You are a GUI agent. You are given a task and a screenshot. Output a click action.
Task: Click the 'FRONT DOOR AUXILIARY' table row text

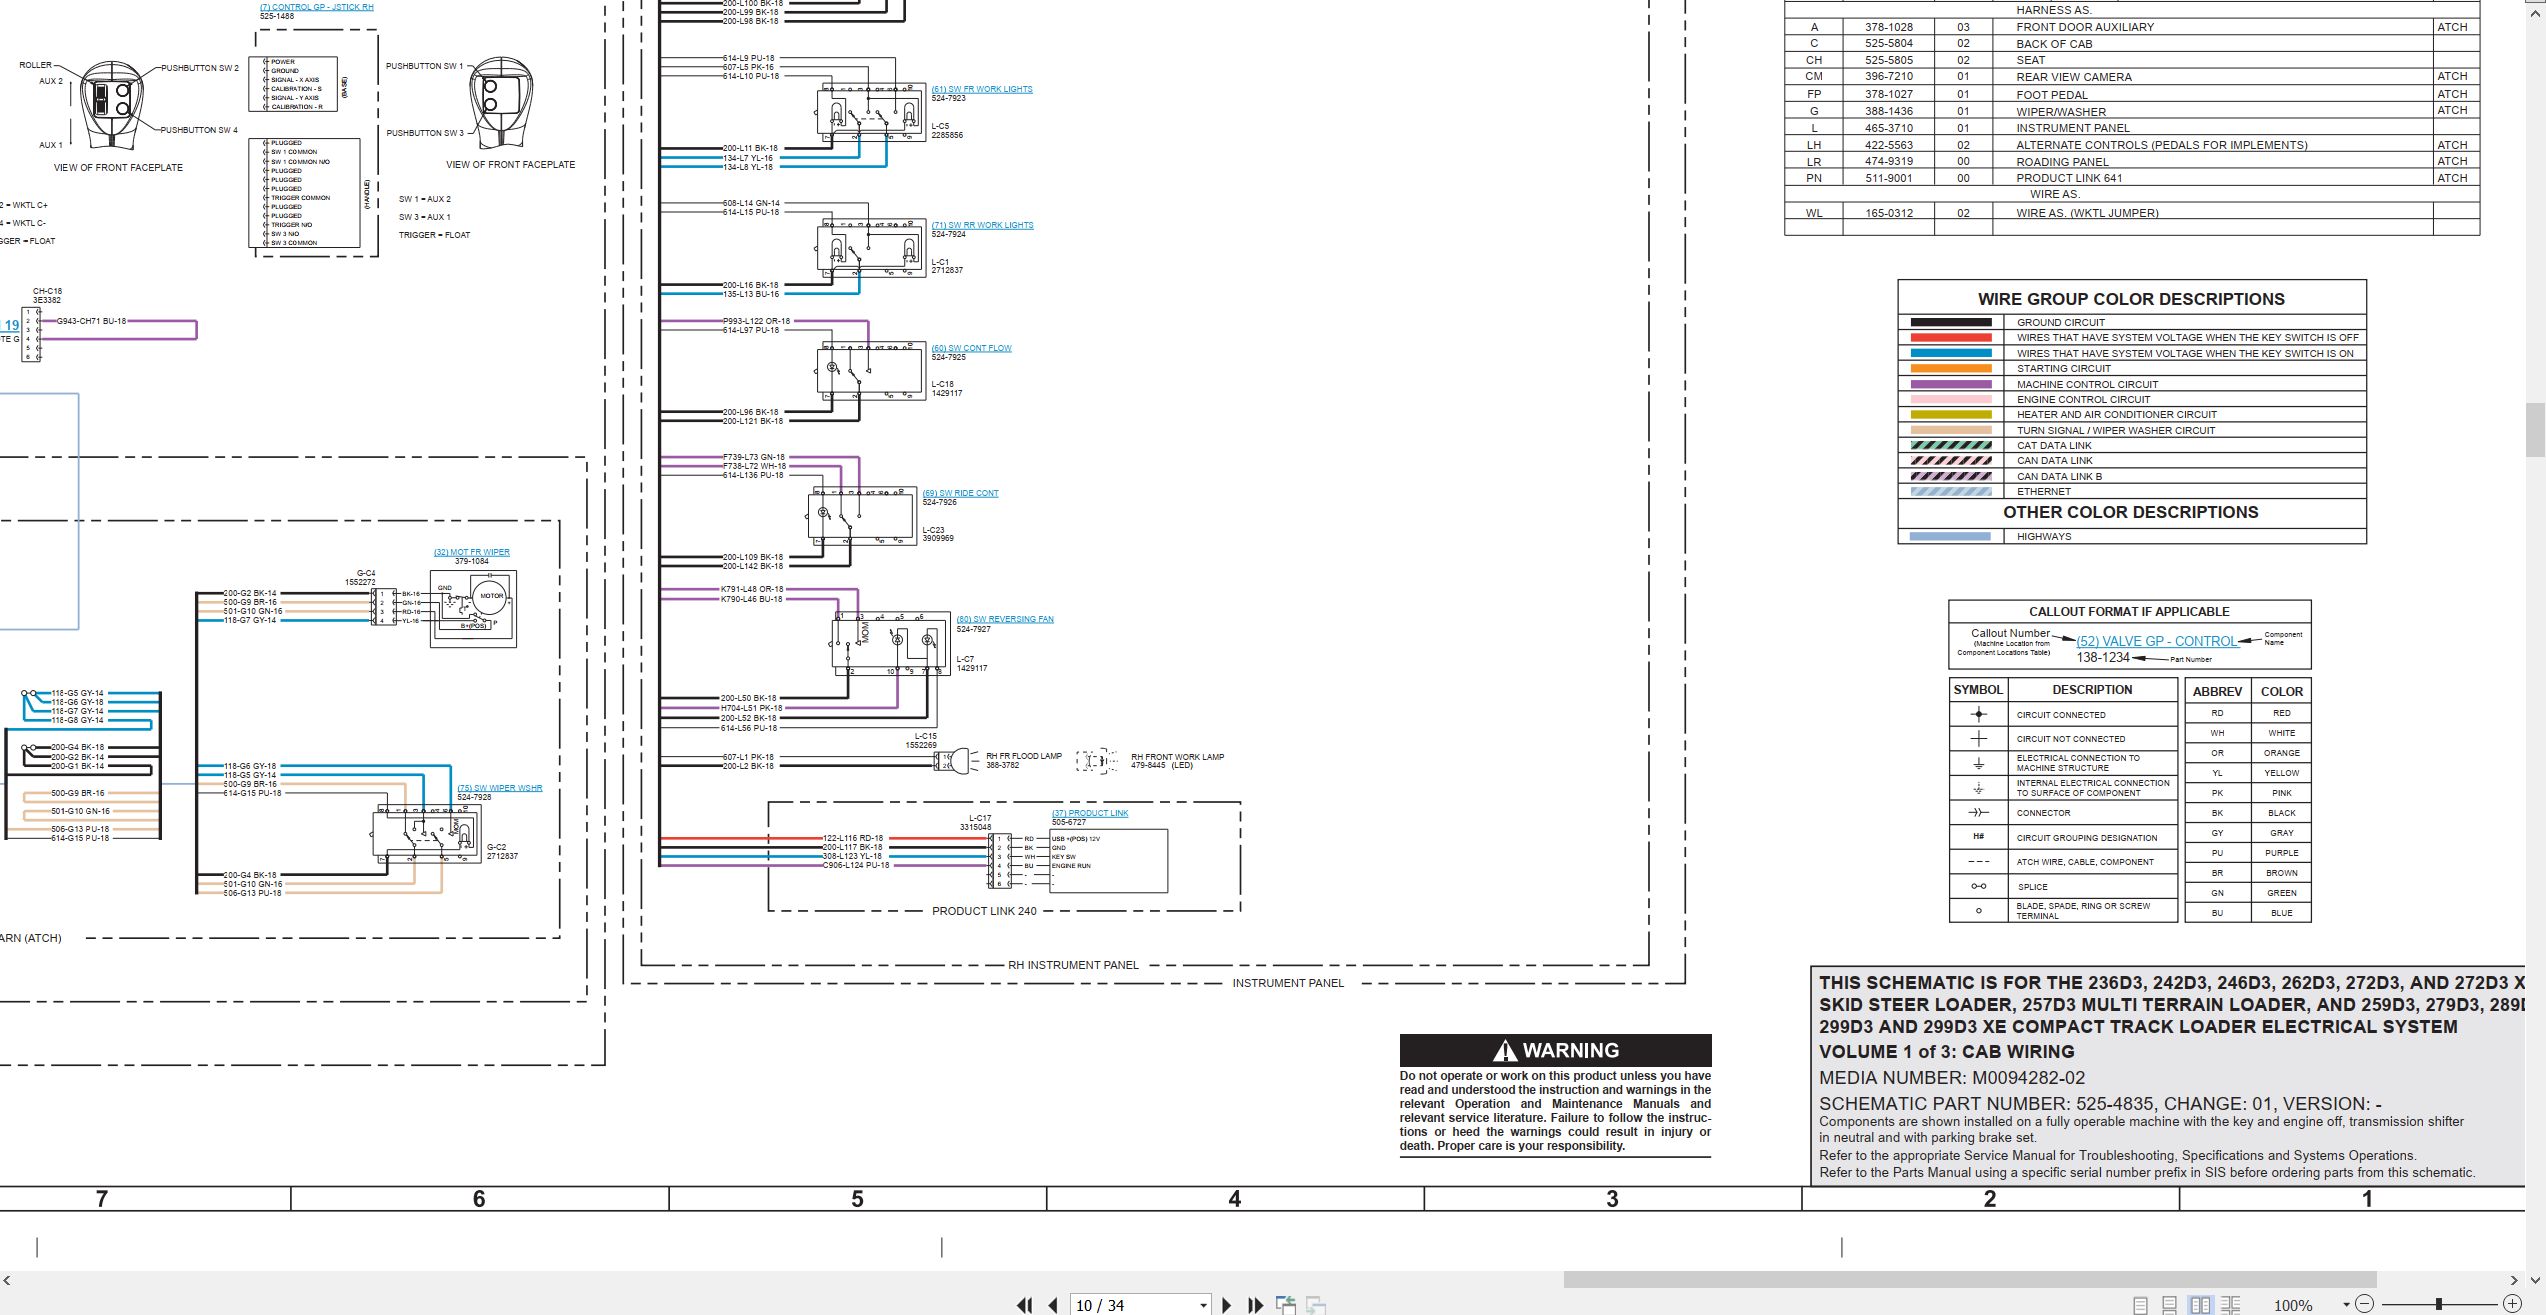click(2085, 27)
